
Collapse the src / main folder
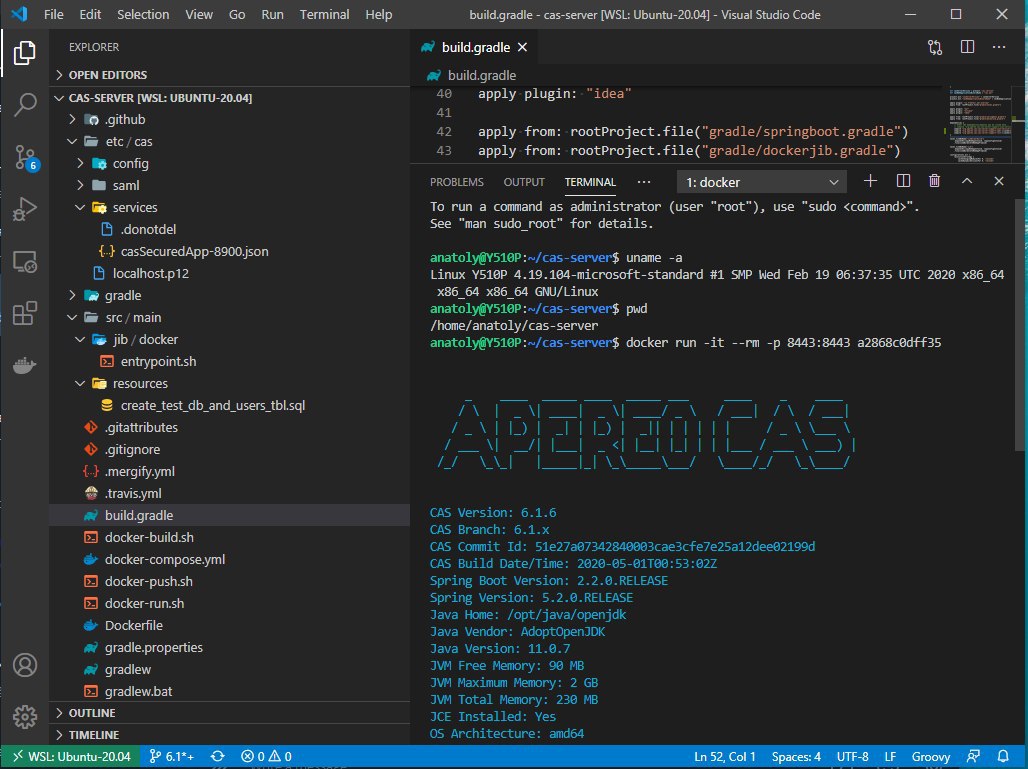(x=229, y=317)
